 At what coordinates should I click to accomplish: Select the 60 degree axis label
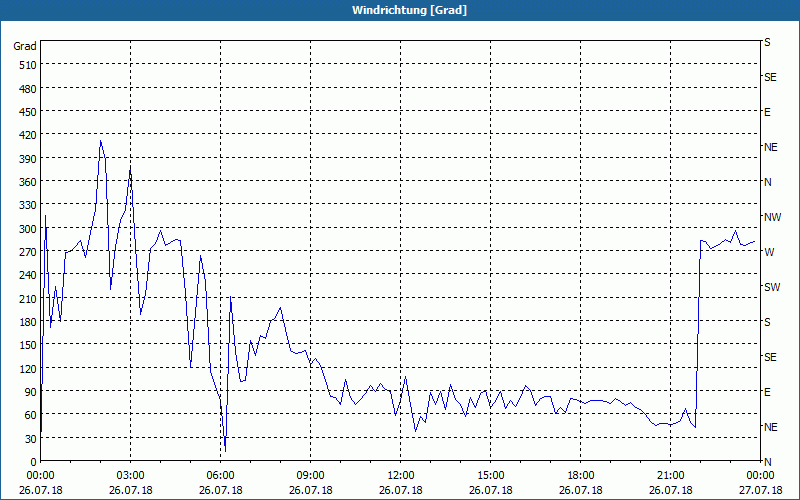tap(31, 415)
